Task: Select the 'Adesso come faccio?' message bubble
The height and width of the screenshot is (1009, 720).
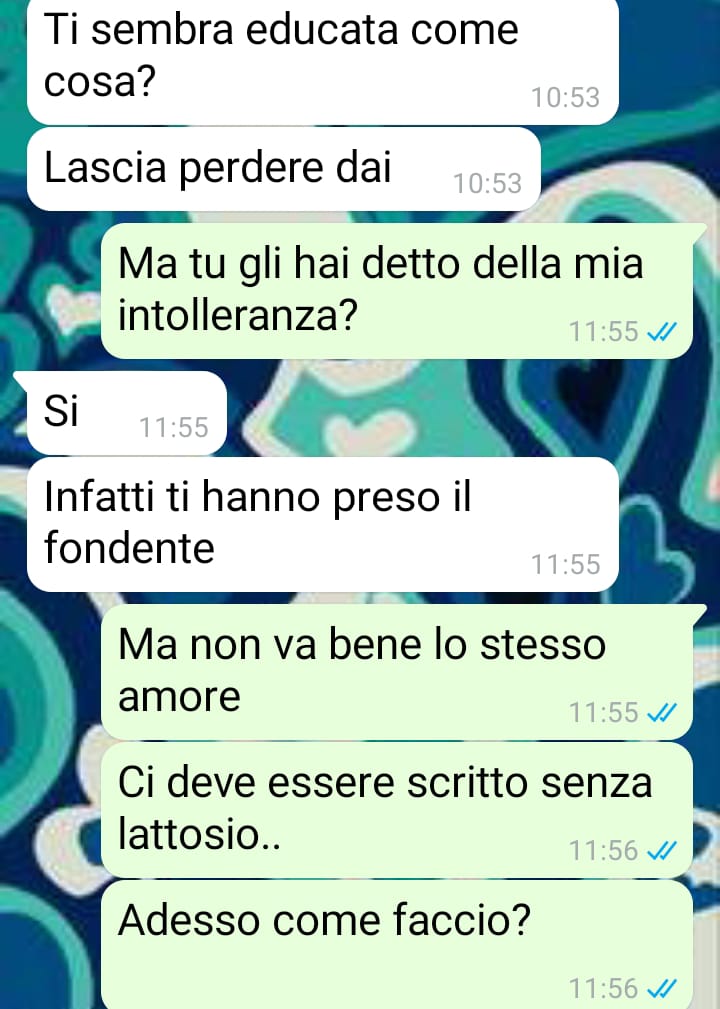Action: point(397,945)
